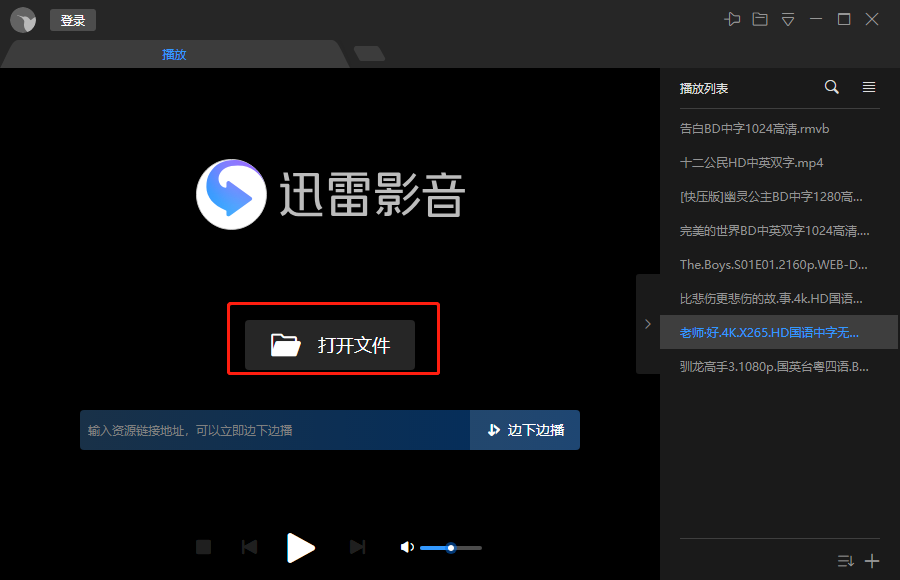This screenshot has height=580, width=900.
Task: Select 幽灵公主BD中字1280 playlist item
Action: [x=779, y=196]
